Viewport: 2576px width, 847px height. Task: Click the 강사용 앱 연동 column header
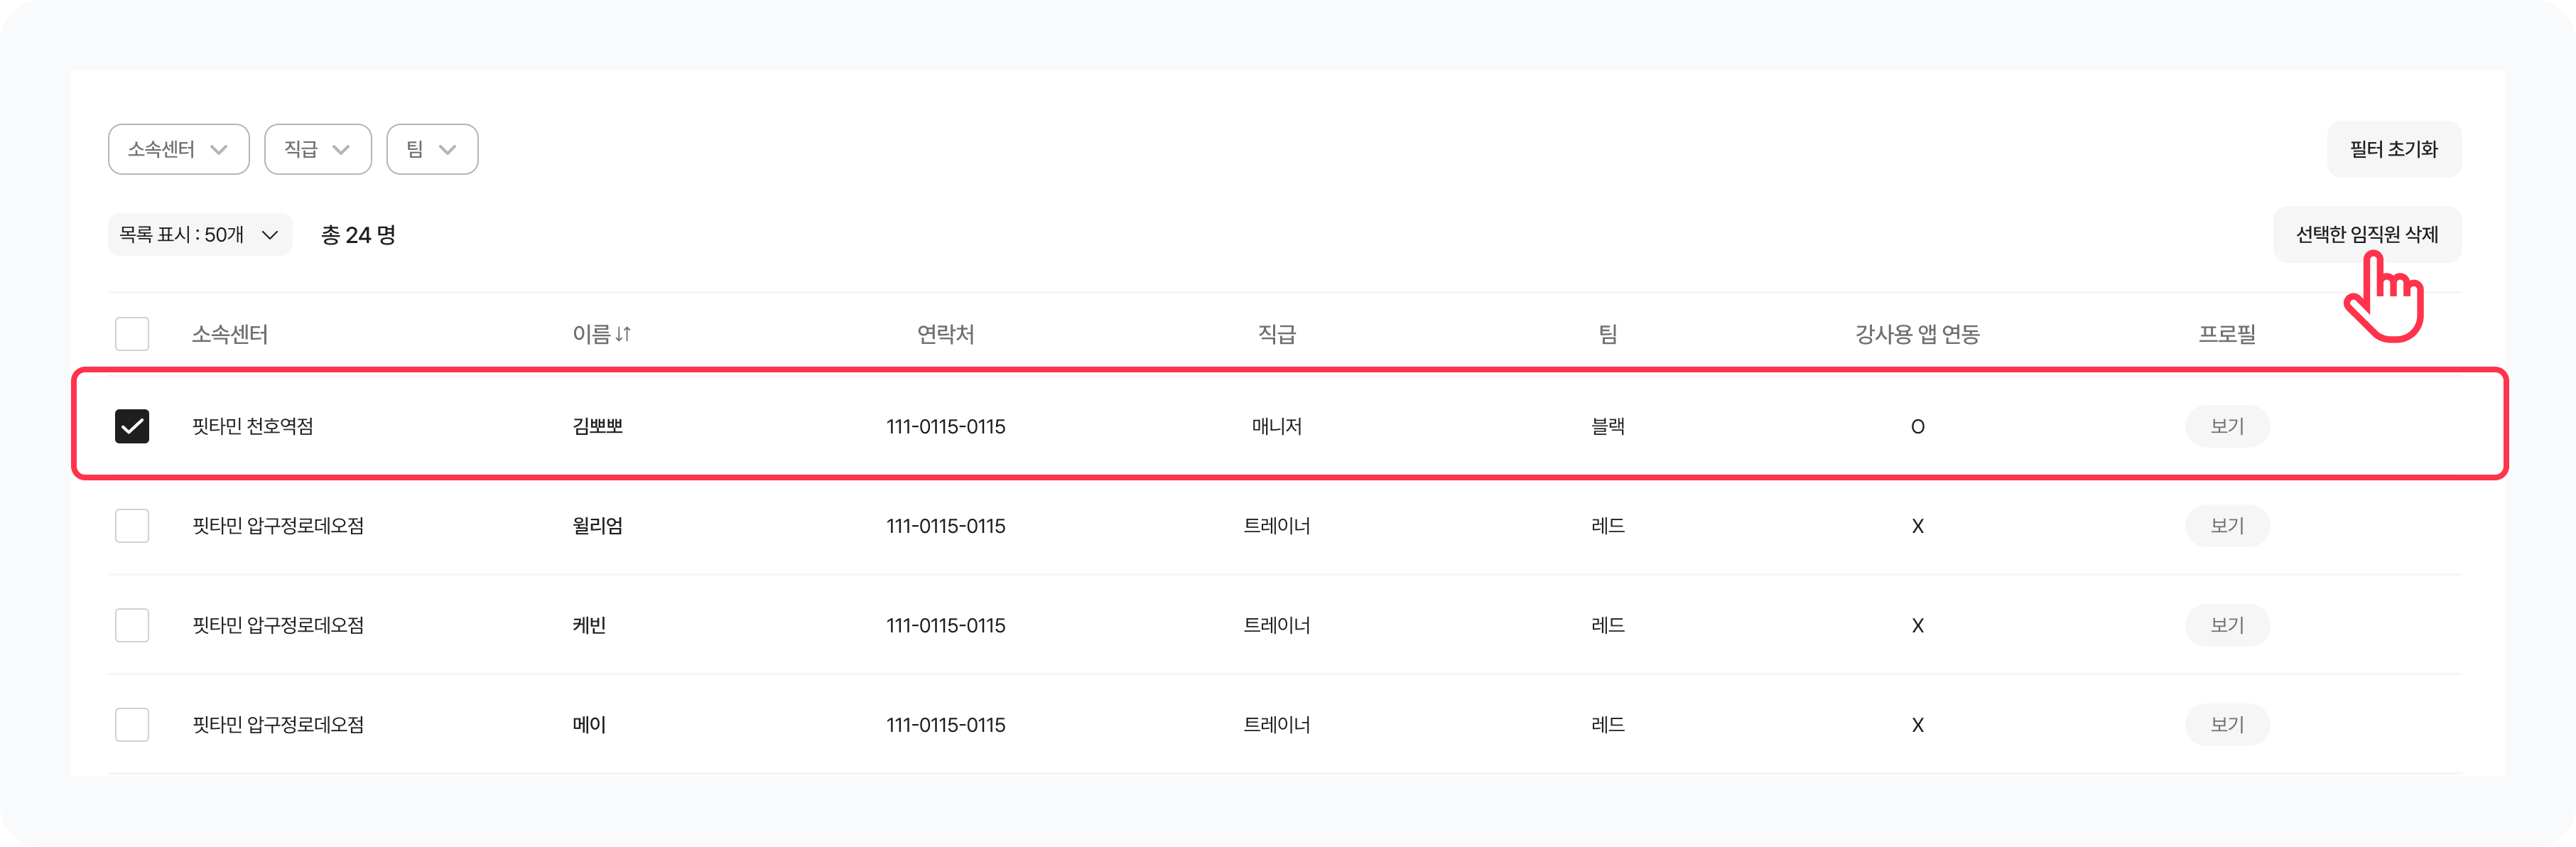(1916, 334)
